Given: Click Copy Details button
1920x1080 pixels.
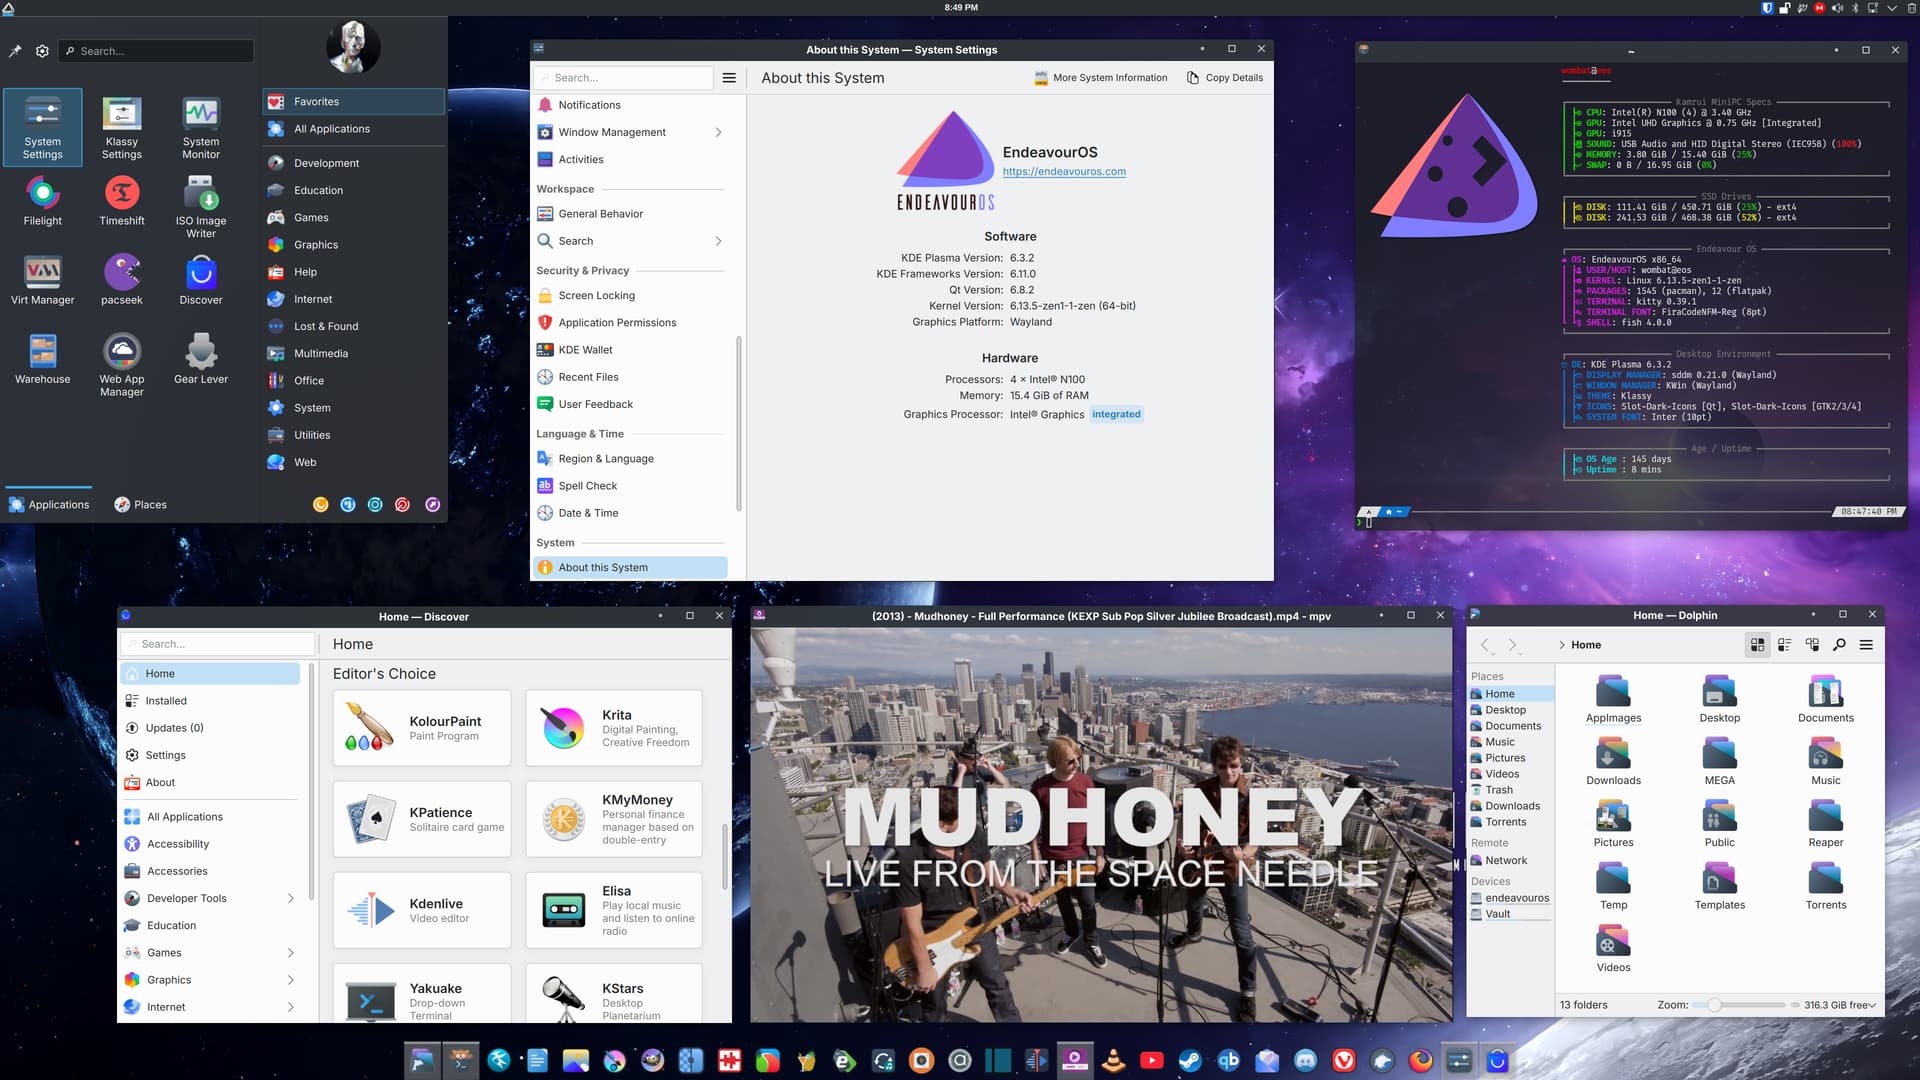Looking at the screenshot, I should [x=1224, y=78].
